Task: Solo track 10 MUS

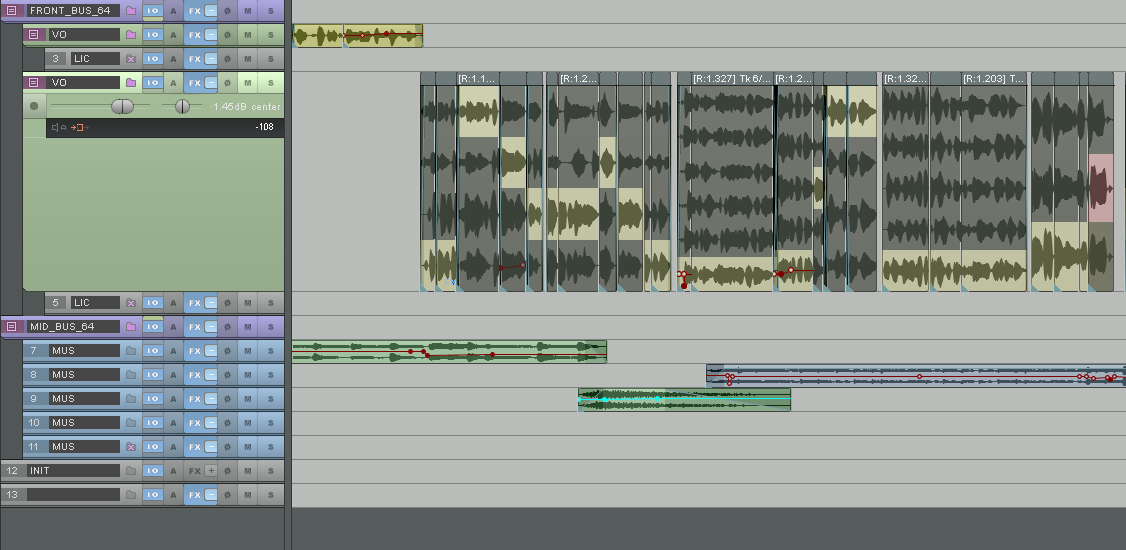Action: (271, 423)
